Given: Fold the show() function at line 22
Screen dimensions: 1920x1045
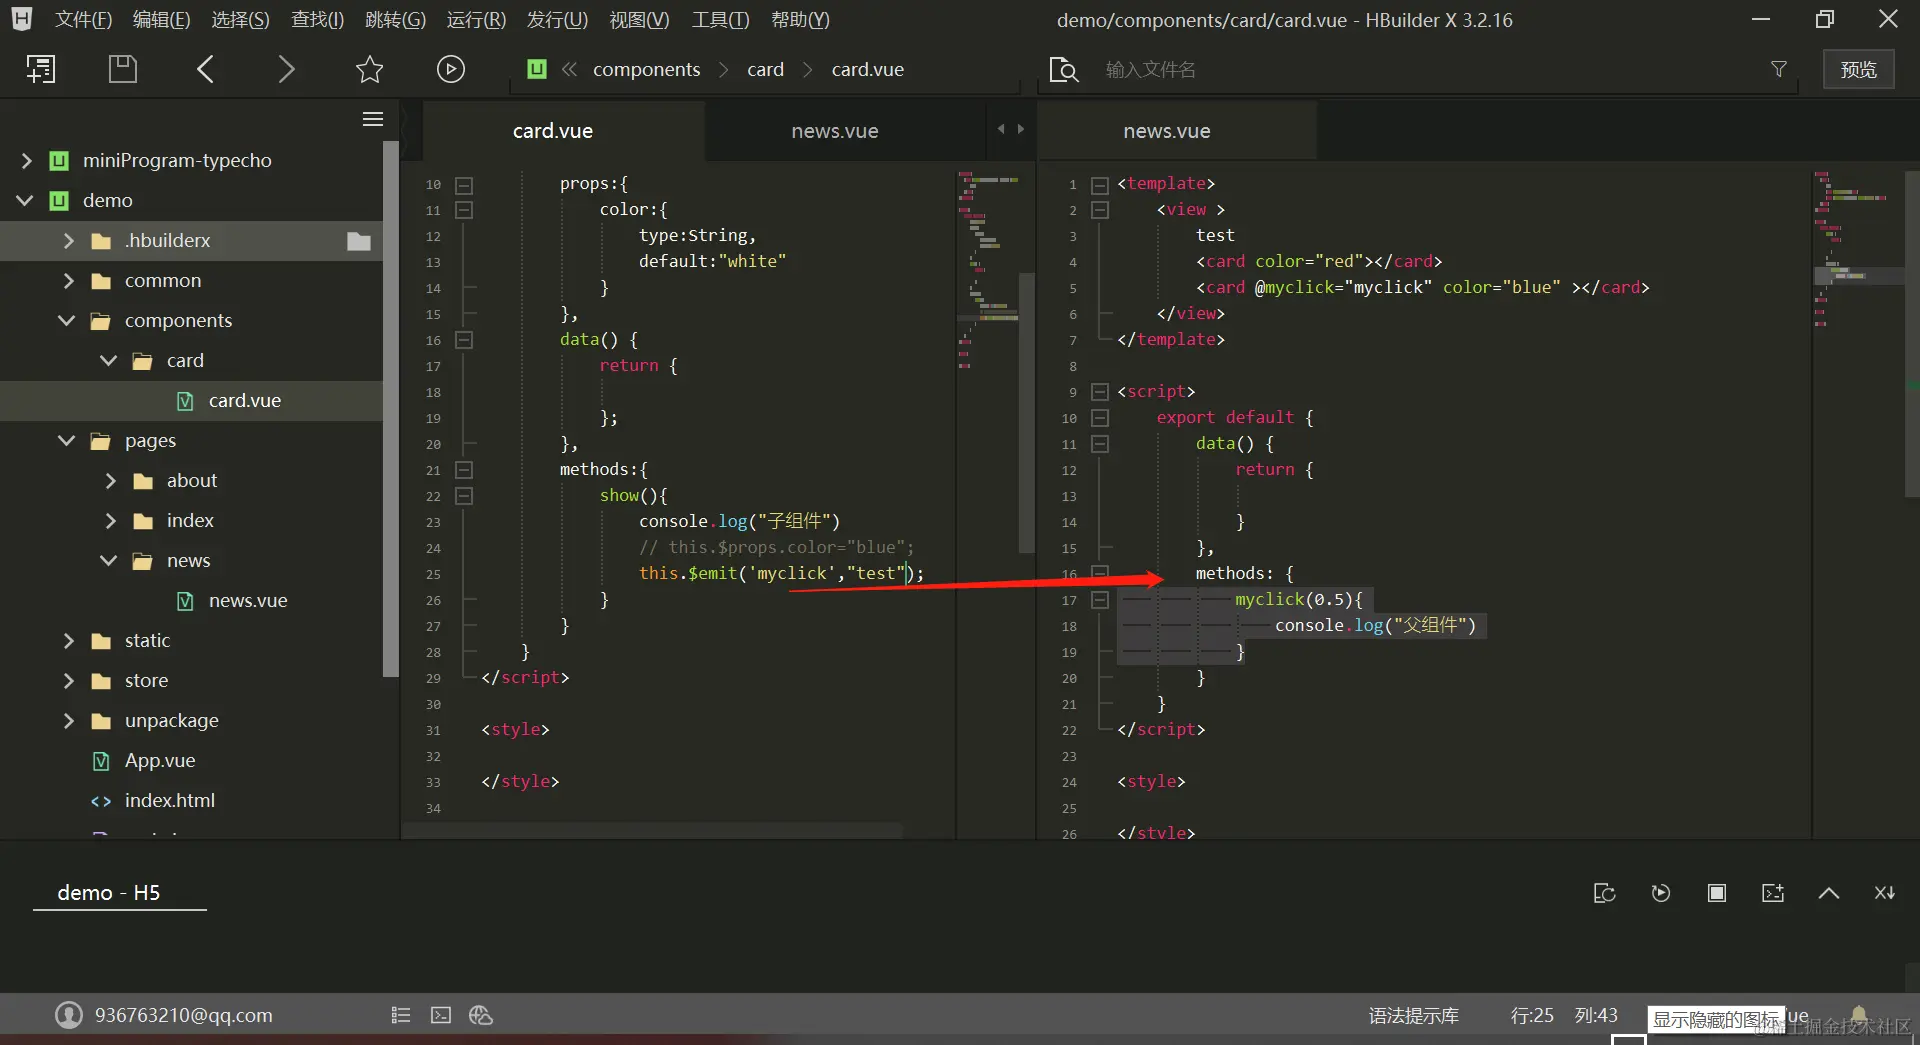Looking at the screenshot, I should [x=464, y=496].
